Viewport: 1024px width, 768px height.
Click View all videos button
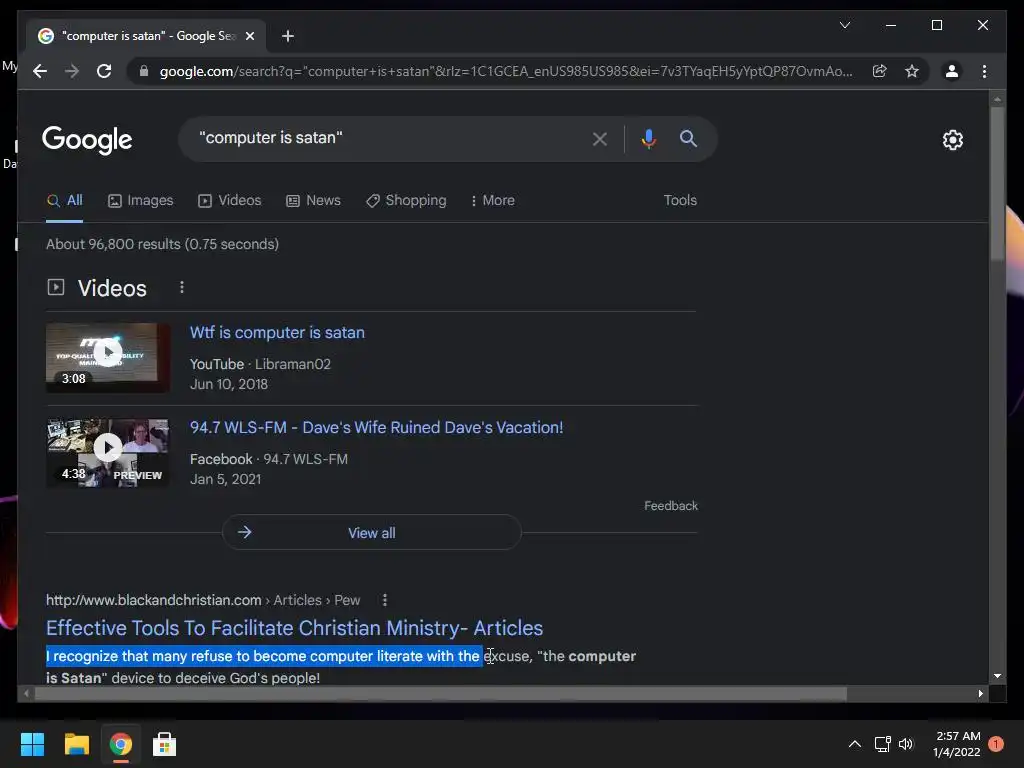tap(372, 533)
